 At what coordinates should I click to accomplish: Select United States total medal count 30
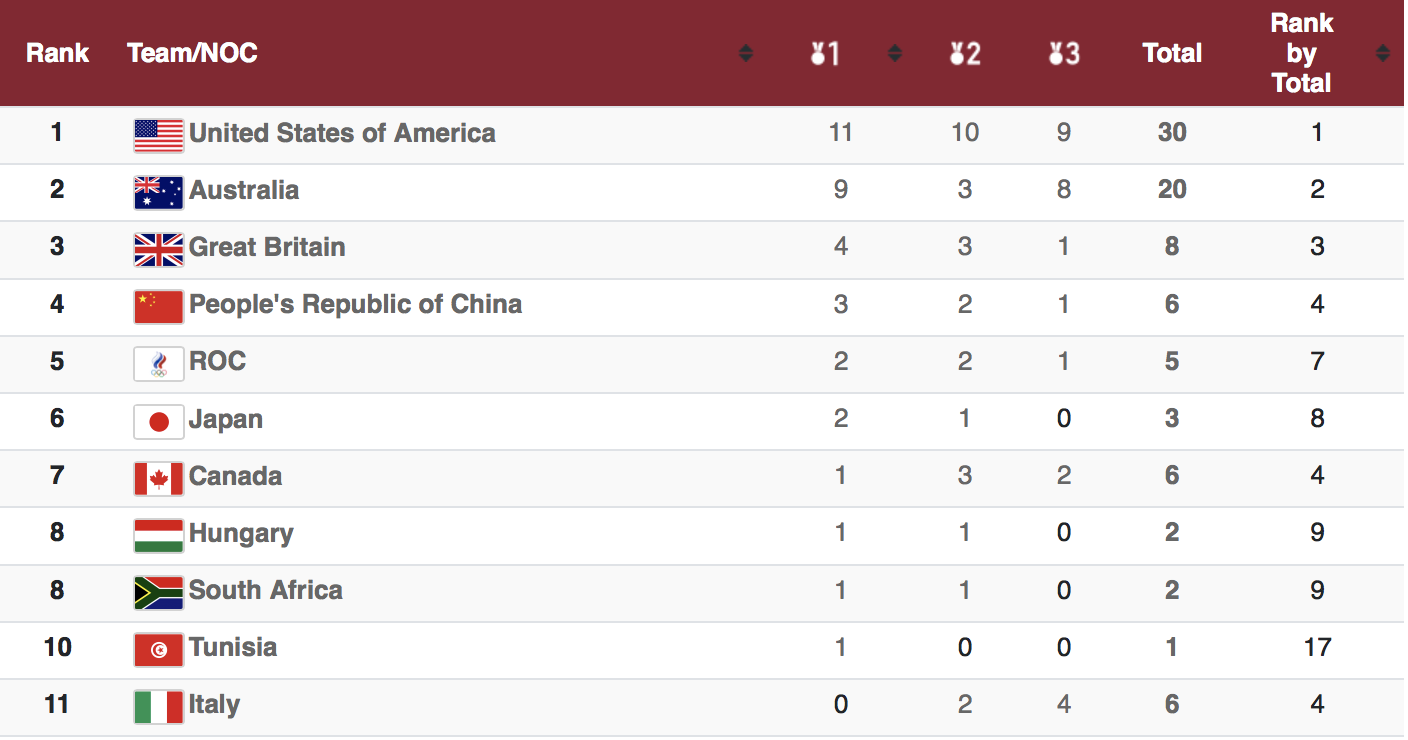(1172, 133)
